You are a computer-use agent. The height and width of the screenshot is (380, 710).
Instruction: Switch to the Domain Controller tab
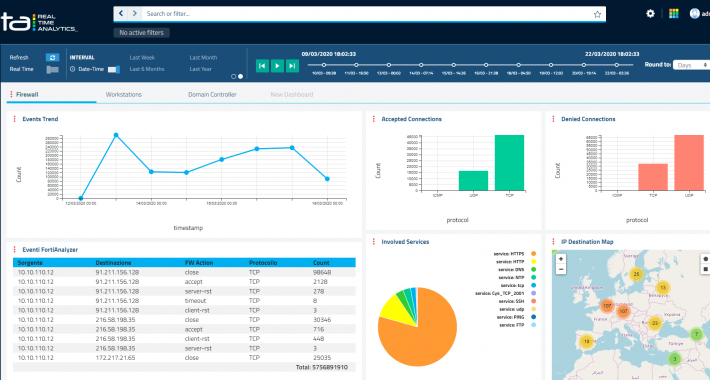212,95
